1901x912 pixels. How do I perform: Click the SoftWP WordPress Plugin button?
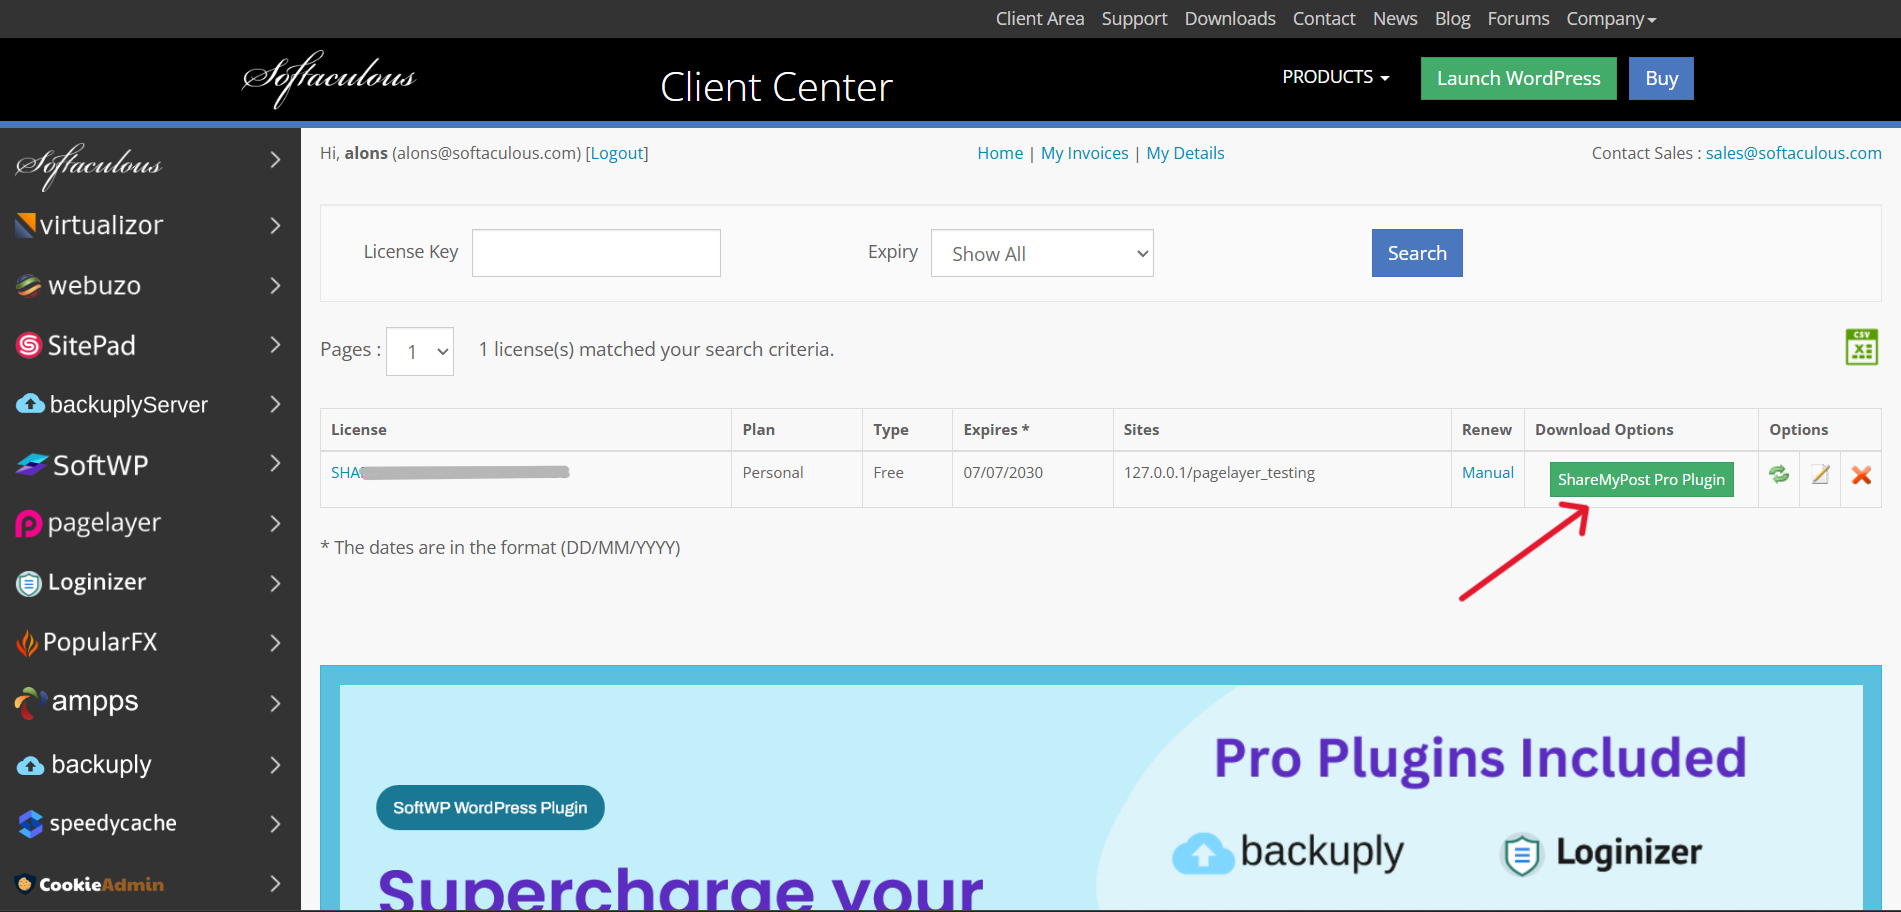[490, 807]
